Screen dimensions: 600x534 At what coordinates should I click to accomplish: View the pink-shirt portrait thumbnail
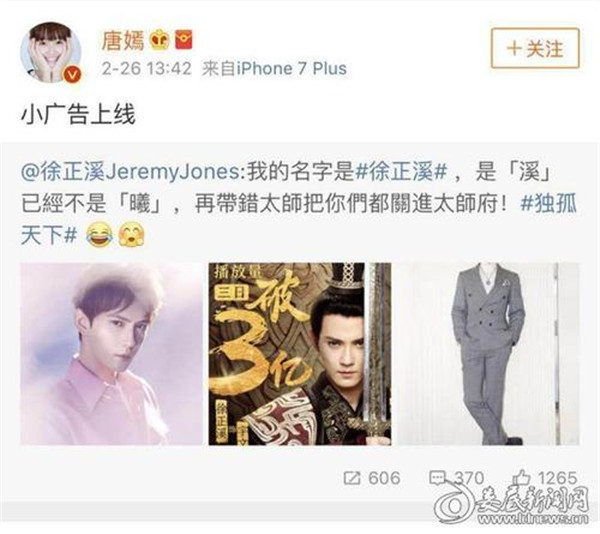111,354
